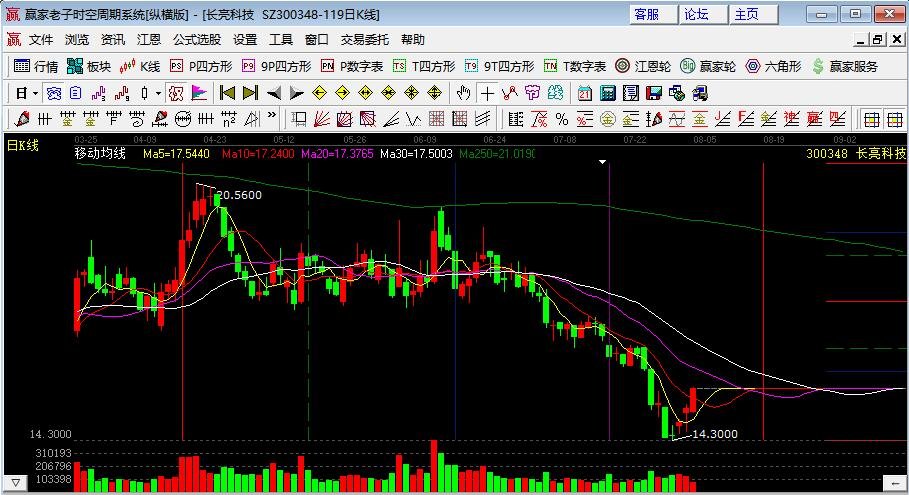The width and height of the screenshot is (909, 495).
Task: Expand the drawing toolbar overflow chevron
Action: pyautogui.click(x=272, y=115)
